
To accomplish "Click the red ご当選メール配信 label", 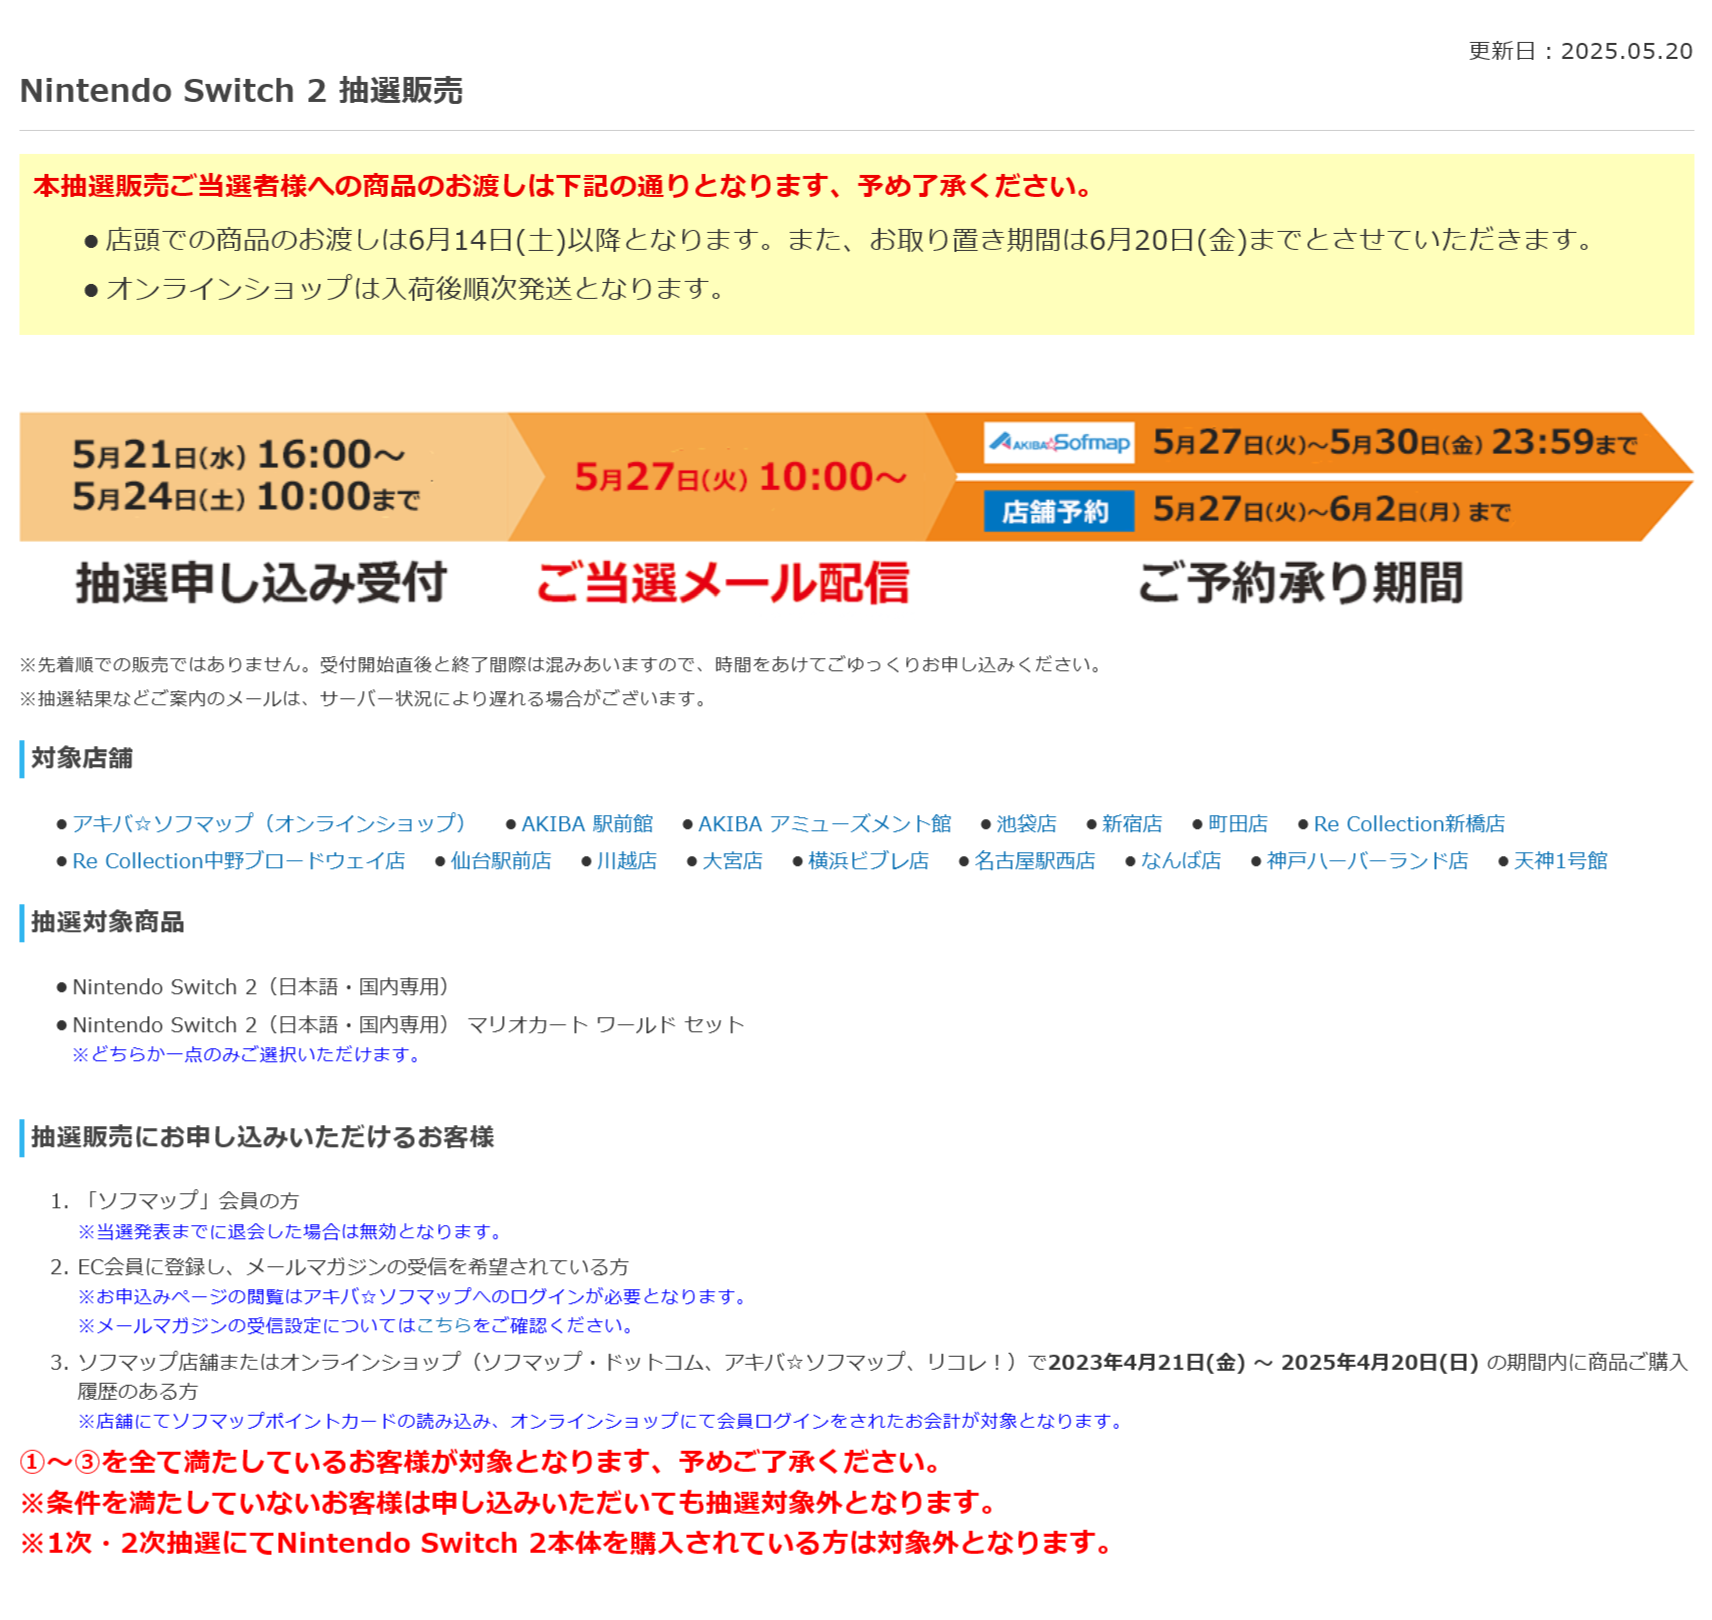I will pyautogui.click(x=722, y=582).
